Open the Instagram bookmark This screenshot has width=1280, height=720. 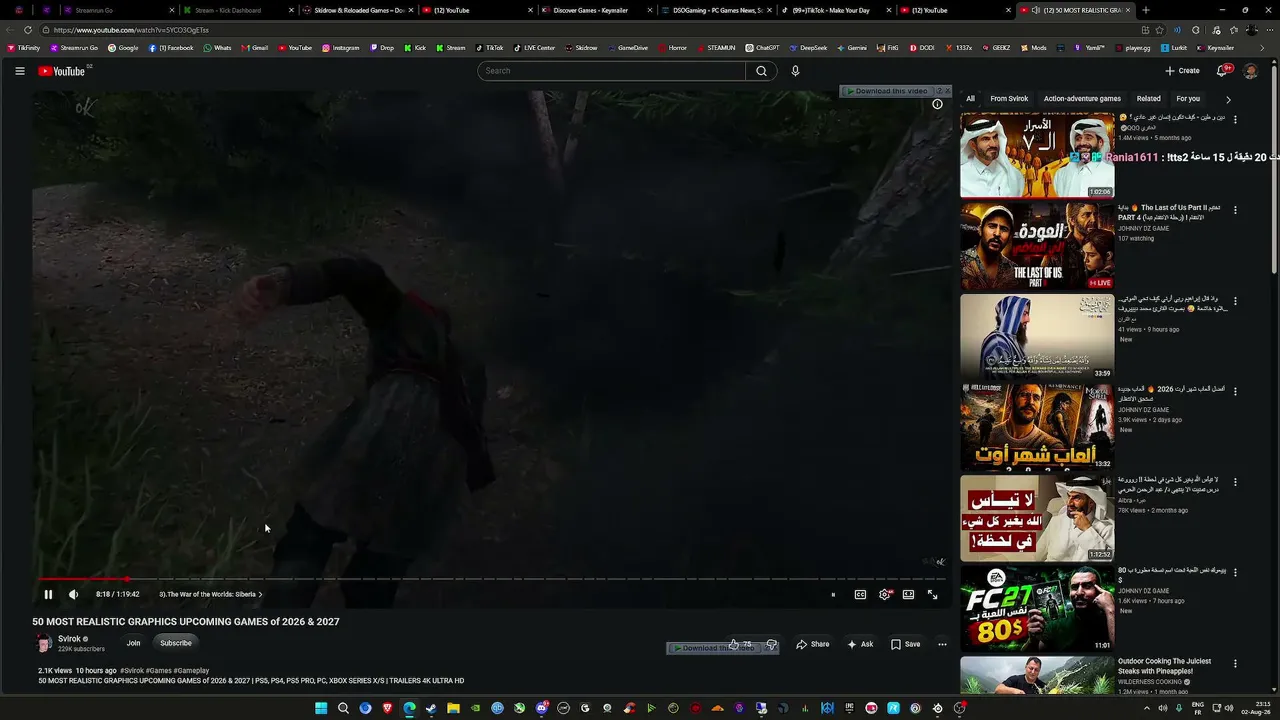click(x=340, y=48)
